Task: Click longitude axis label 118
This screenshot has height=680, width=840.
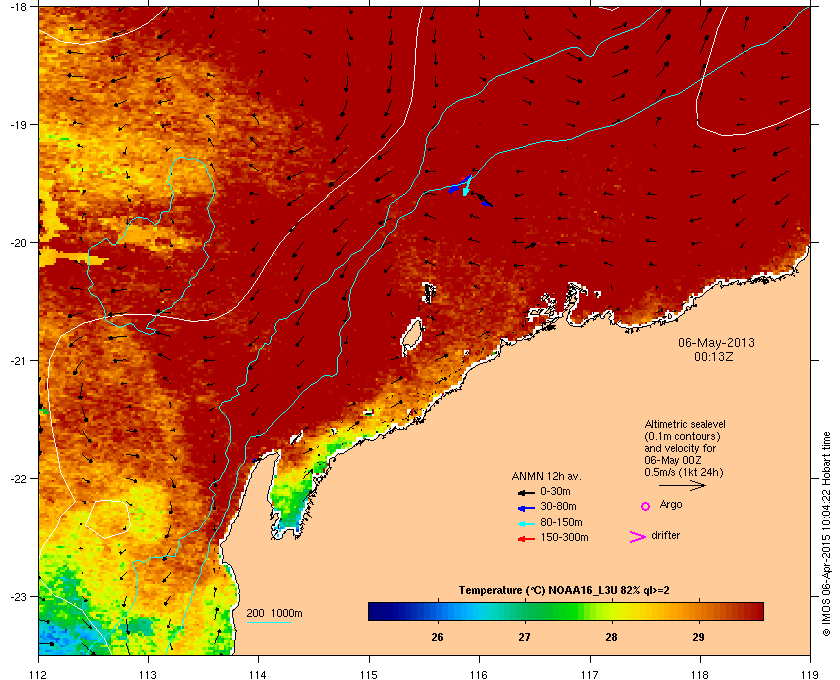Action: pos(700,675)
